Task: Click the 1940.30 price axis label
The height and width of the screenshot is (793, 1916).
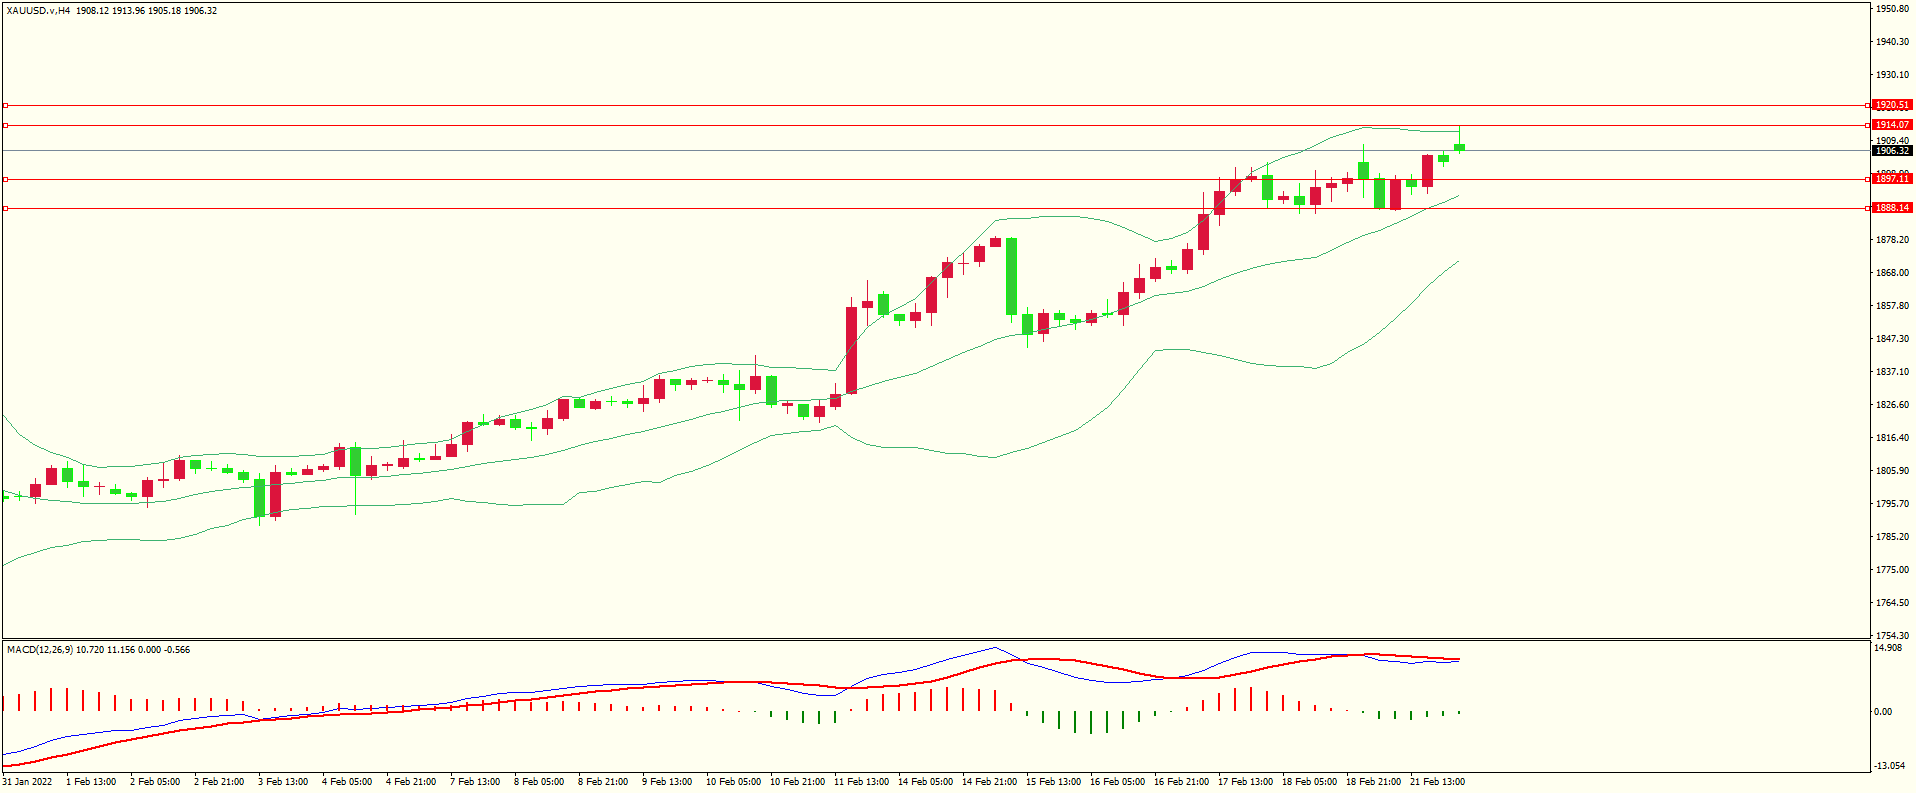Action: (1892, 42)
